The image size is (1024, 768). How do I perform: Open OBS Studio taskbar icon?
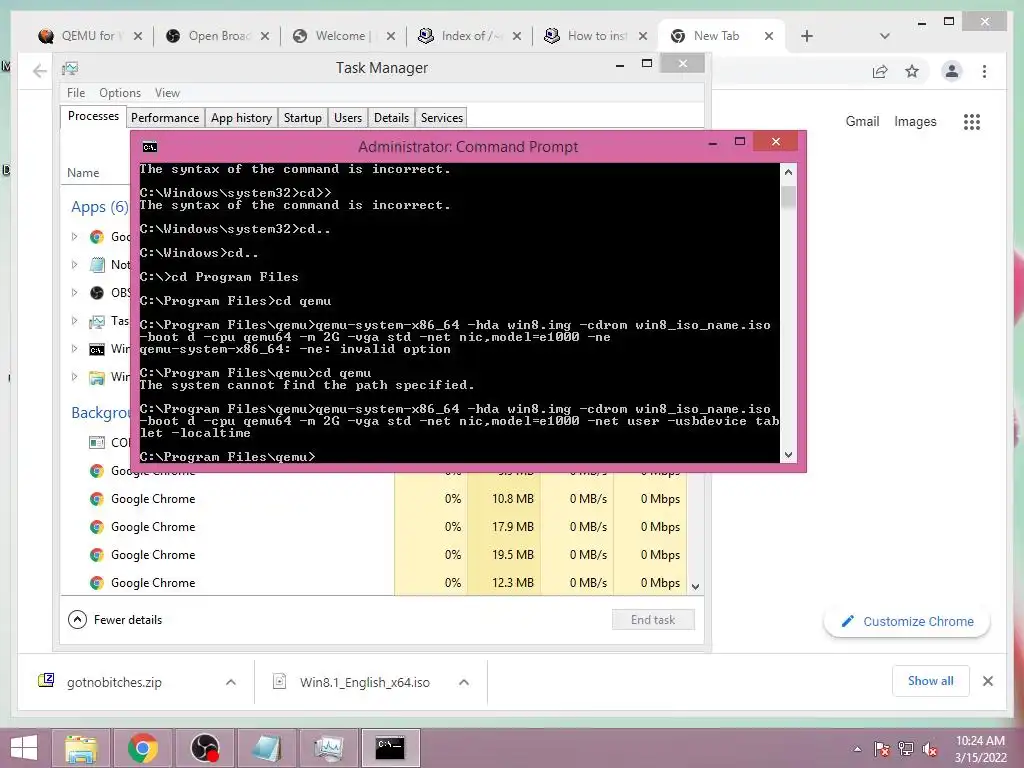click(x=204, y=748)
